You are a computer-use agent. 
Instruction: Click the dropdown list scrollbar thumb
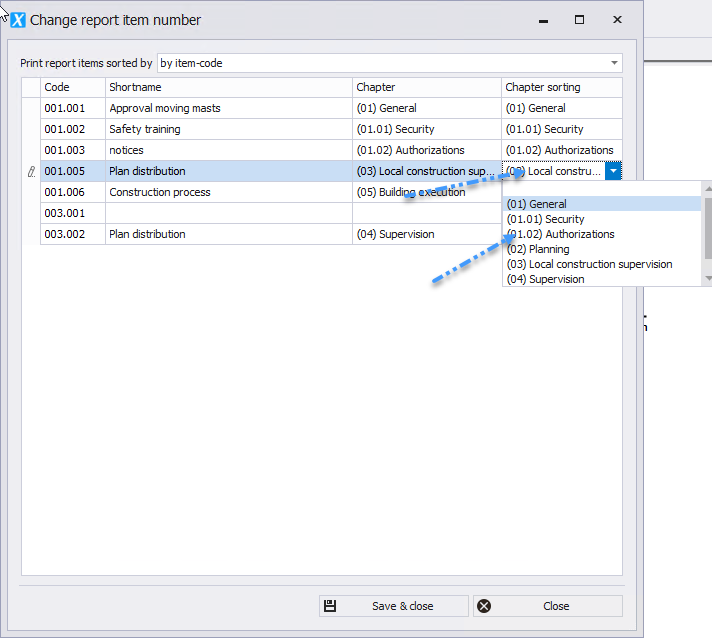click(x=708, y=227)
